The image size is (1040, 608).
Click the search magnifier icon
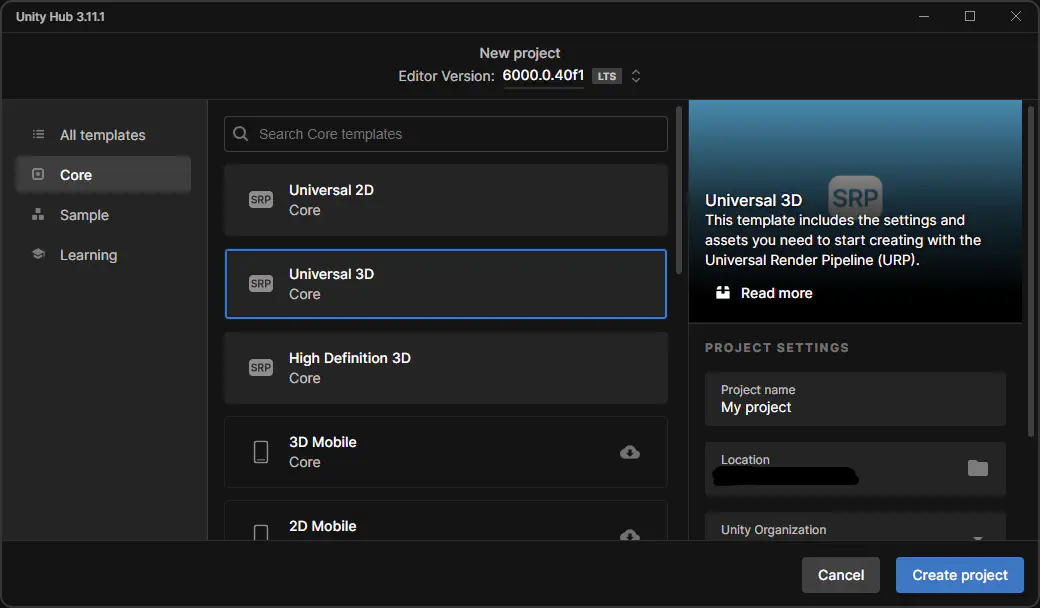click(241, 134)
